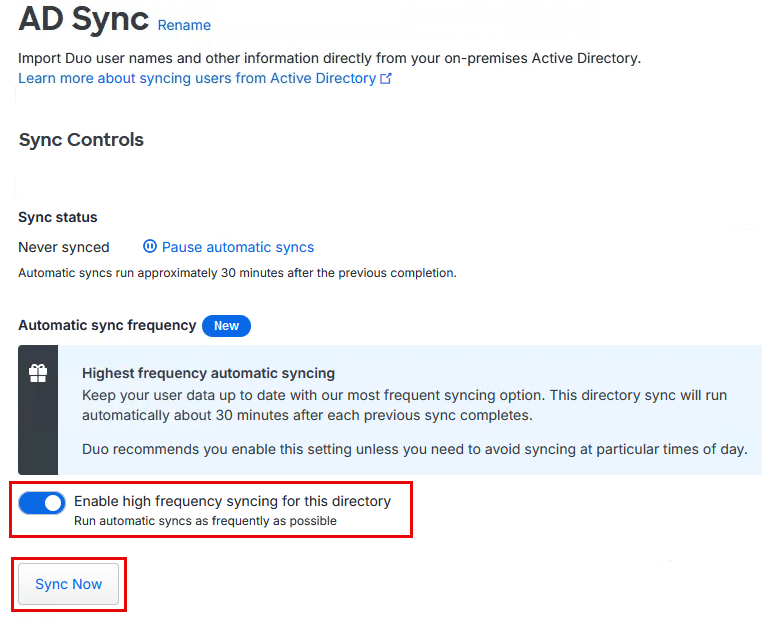Click the external link arrow icon
The height and width of the screenshot is (621, 762).
tap(386, 78)
